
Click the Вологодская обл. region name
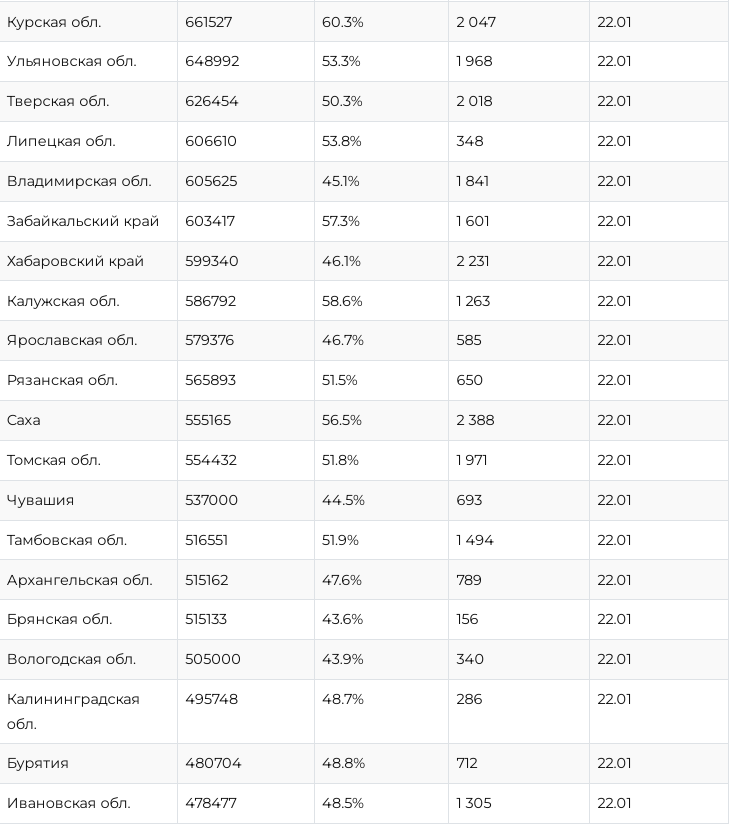pyautogui.click(x=71, y=660)
